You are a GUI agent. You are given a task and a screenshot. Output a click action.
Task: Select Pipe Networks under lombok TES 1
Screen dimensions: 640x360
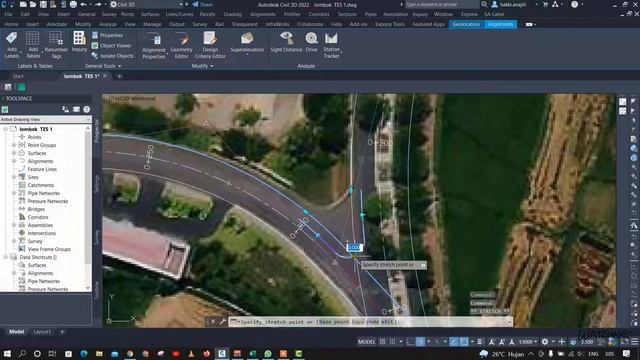click(44, 193)
